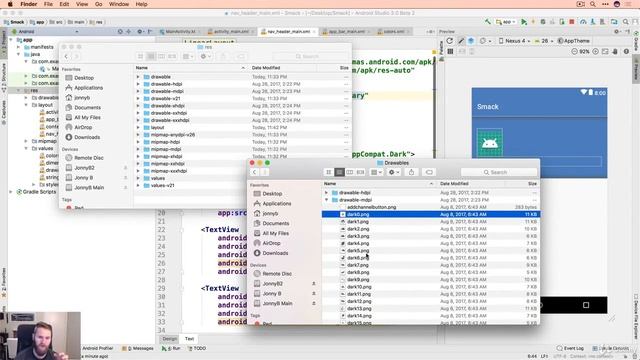Open the File menu in the menu bar
Viewport: 640px width, 360px height.
pos(48,4)
